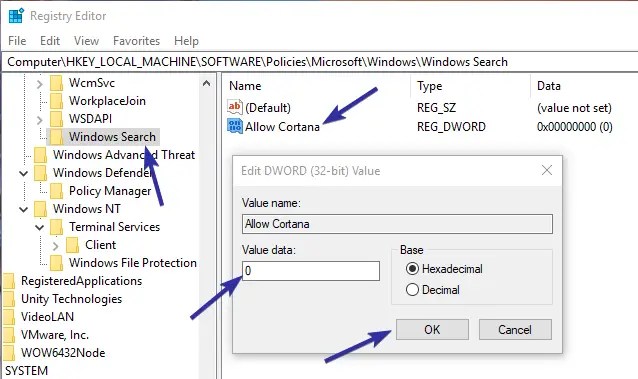638x379 pixels.
Task: Sort values by Data column header
Action: [549, 86]
